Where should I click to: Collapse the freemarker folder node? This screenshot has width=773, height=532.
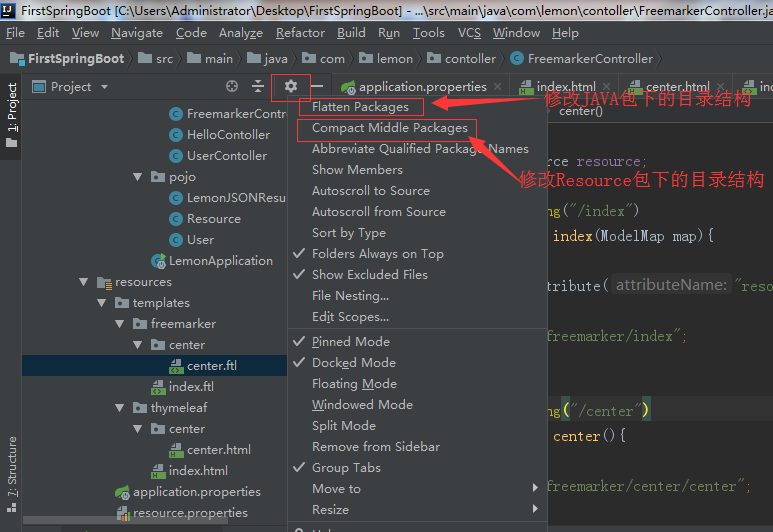point(120,324)
